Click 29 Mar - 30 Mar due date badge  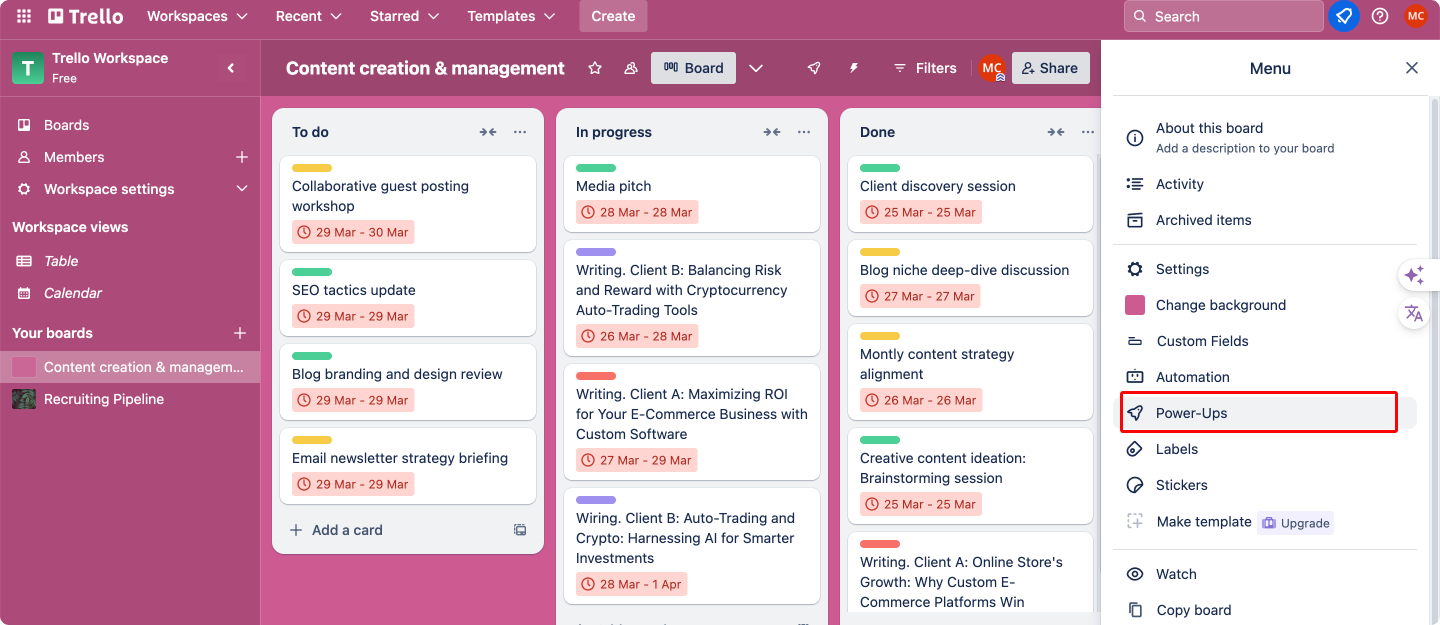click(x=353, y=232)
